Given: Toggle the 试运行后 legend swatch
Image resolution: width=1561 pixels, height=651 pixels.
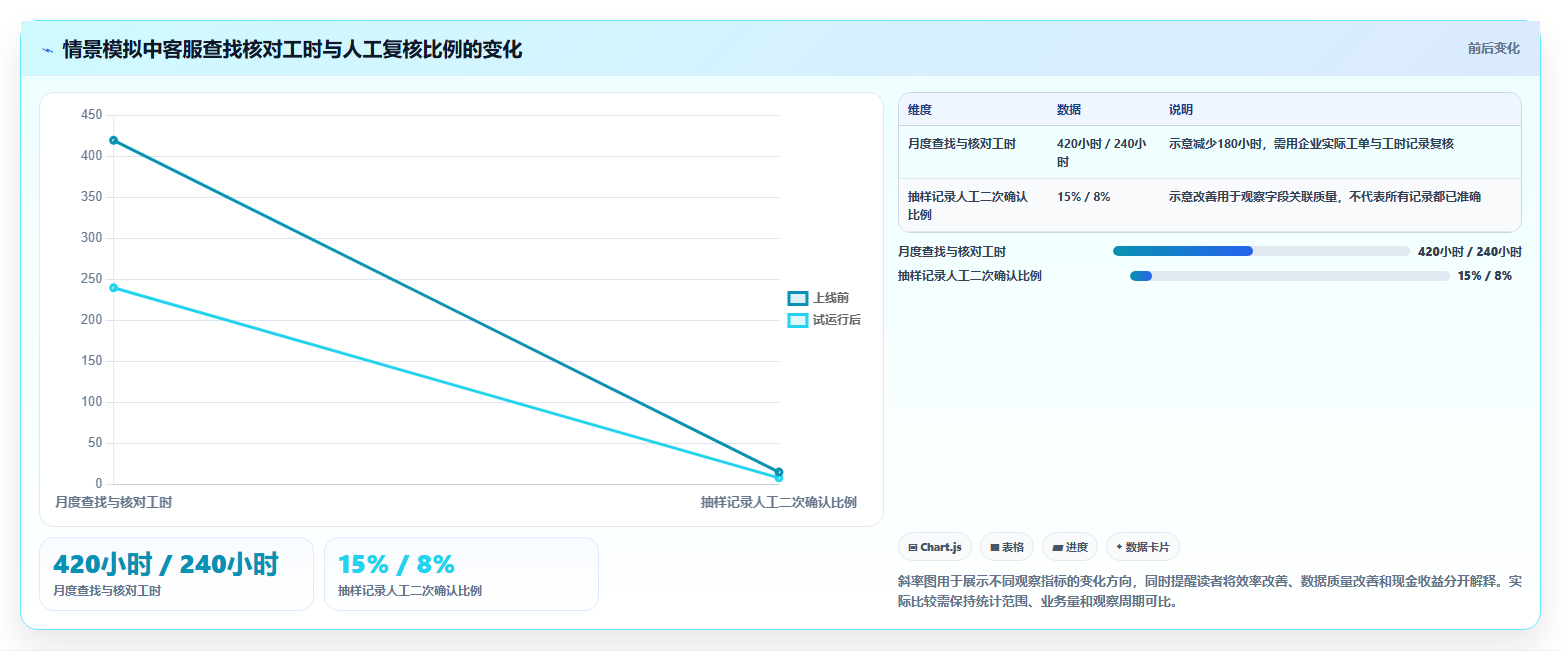Looking at the screenshot, I should [x=797, y=320].
